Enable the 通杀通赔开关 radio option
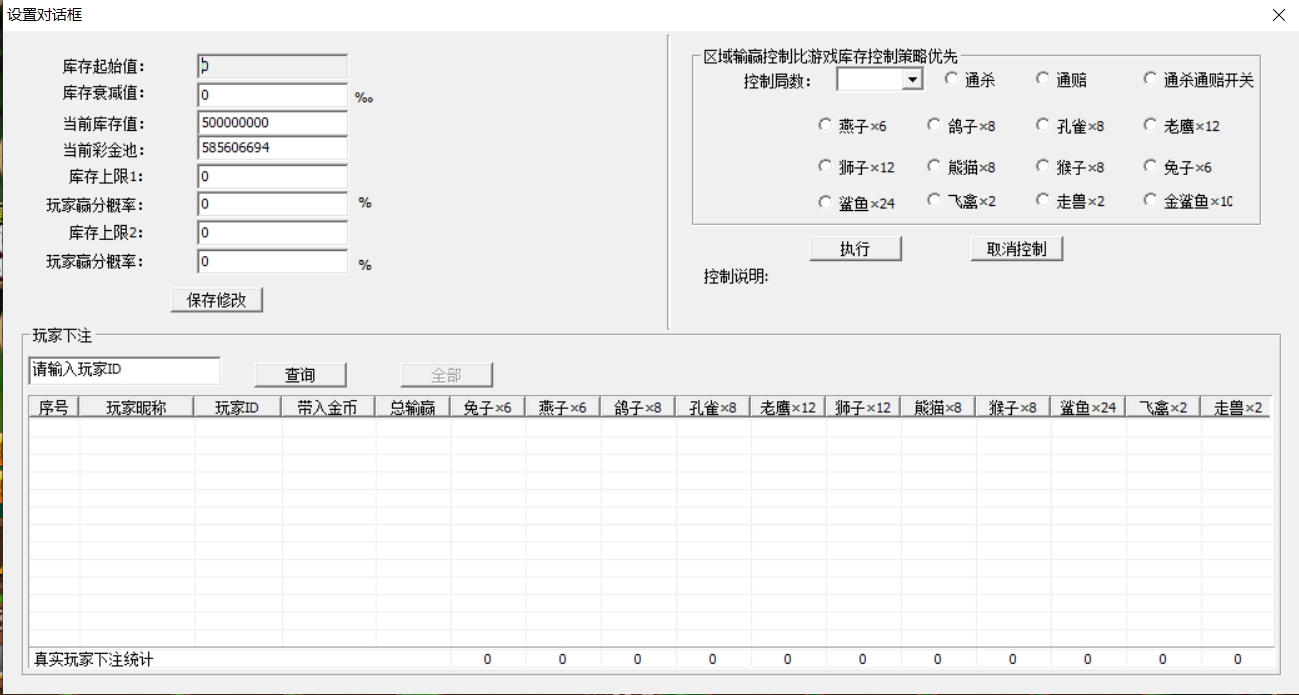Image resolution: width=1299 pixels, height=695 pixels. 1150,80
